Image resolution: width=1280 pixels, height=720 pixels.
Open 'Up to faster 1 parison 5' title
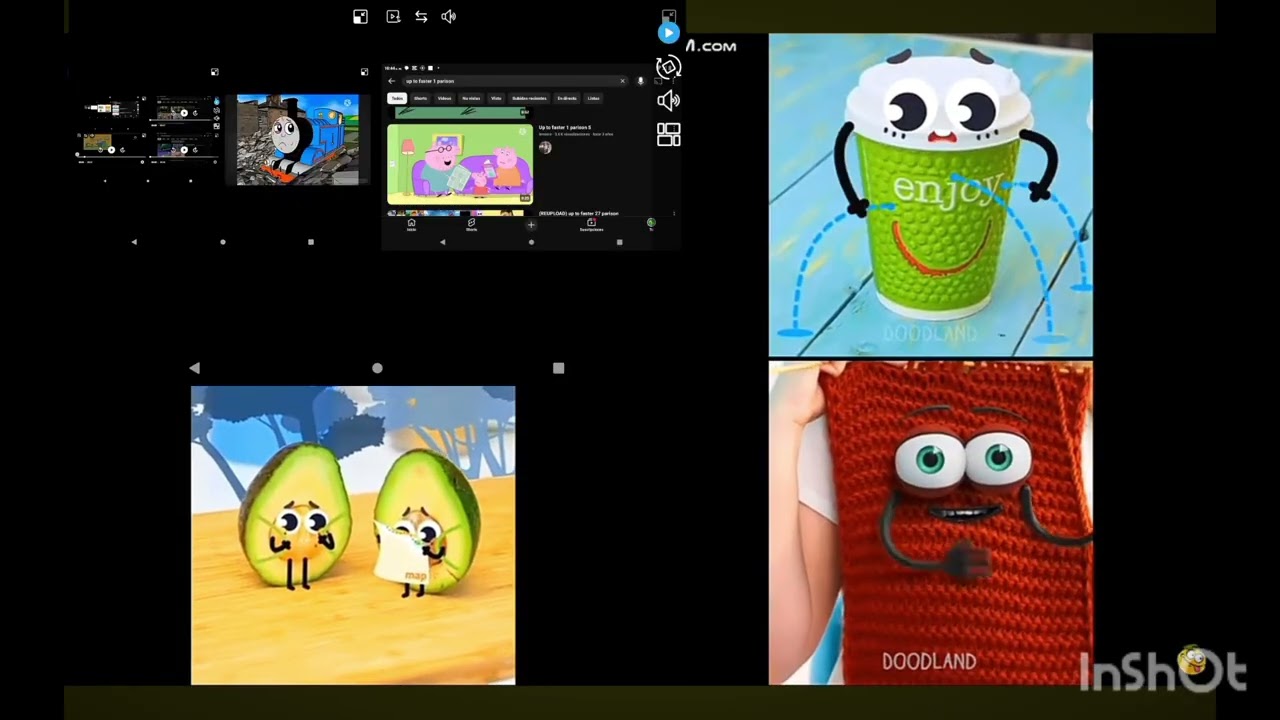tap(565, 127)
